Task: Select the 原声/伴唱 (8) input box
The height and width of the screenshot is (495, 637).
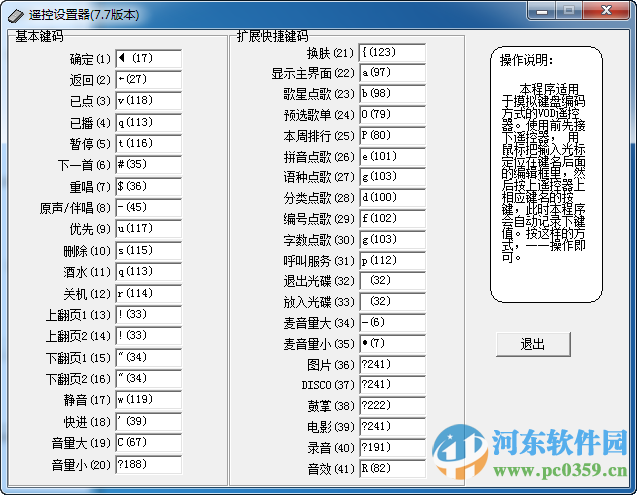Action: pos(149,208)
